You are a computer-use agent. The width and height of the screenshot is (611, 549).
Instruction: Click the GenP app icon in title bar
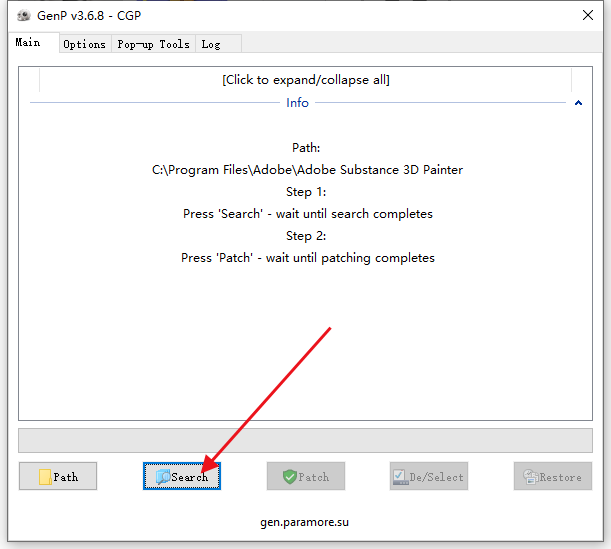[24, 16]
